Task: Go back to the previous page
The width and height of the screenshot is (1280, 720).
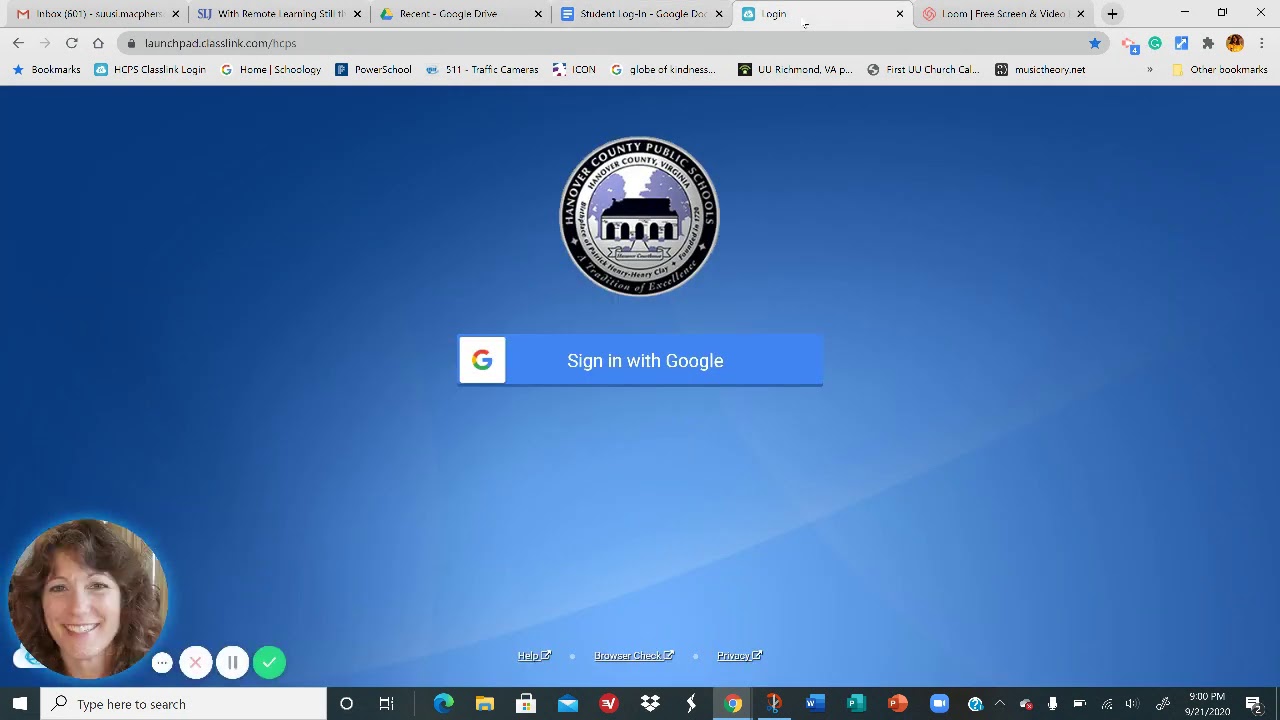Action: tap(18, 43)
